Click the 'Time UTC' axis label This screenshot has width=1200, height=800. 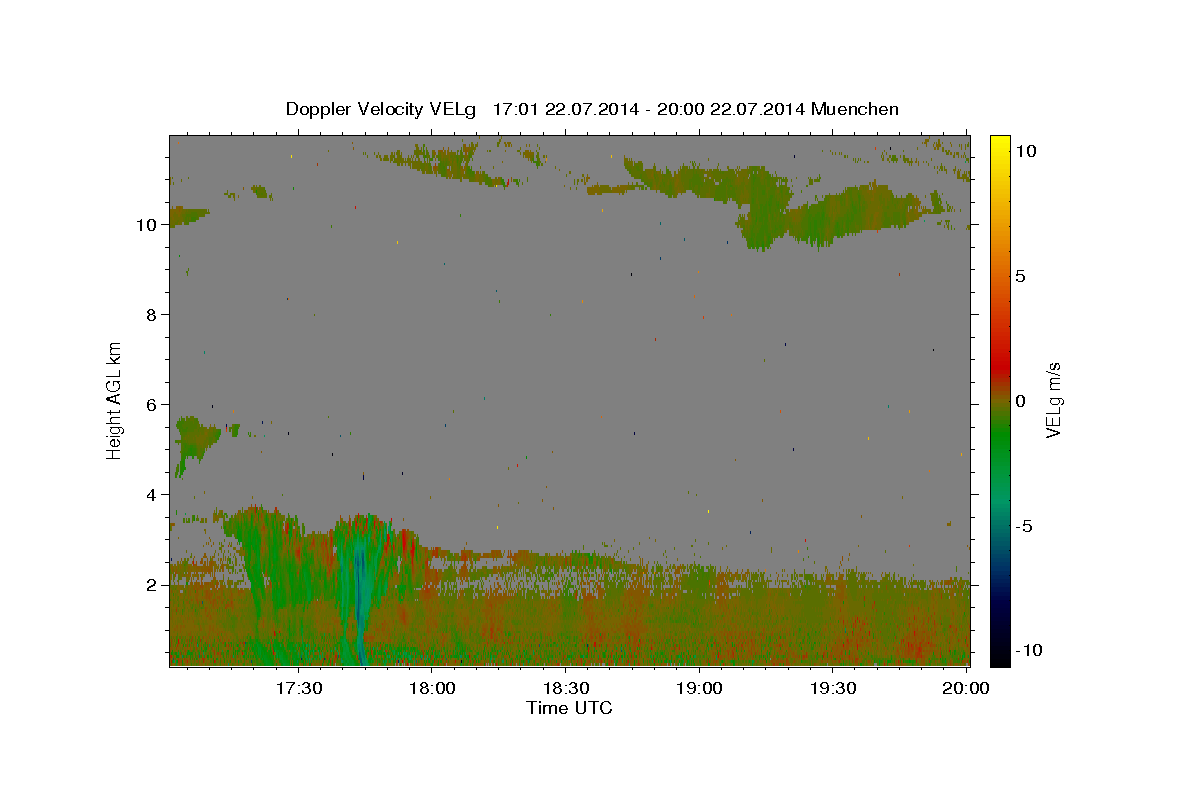(569, 708)
